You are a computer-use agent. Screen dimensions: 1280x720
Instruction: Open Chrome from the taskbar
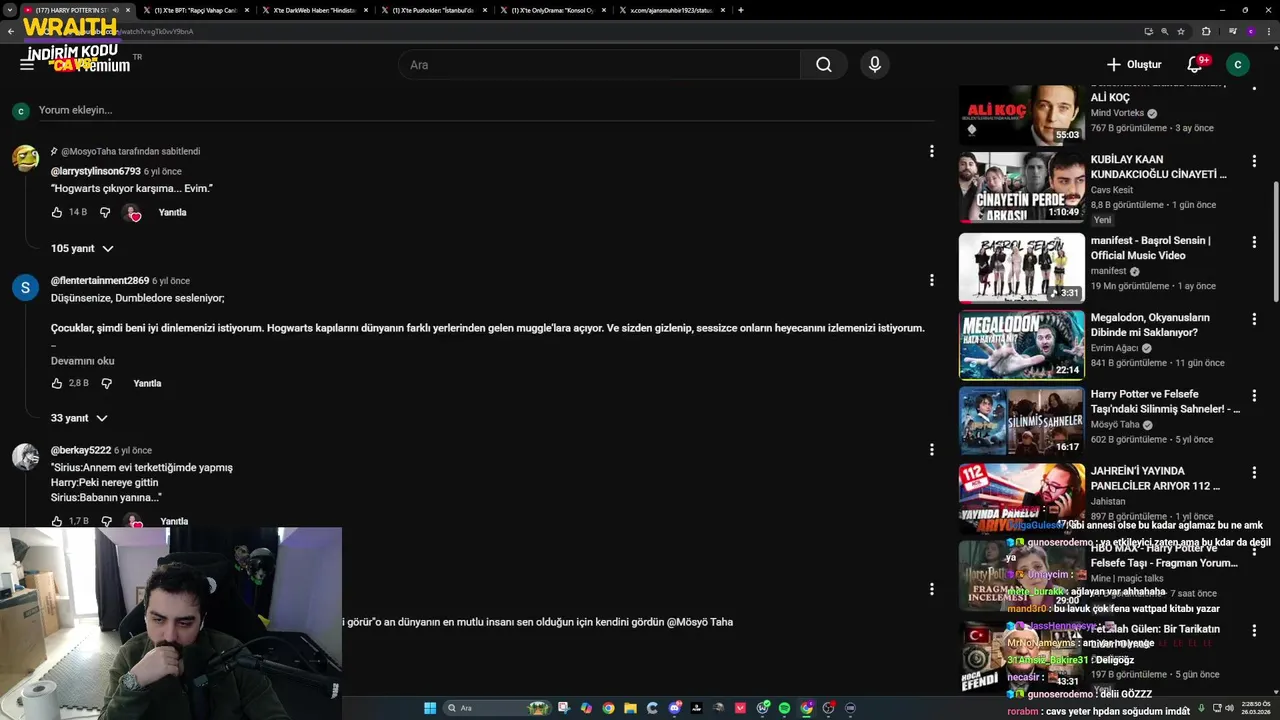pyautogui.click(x=608, y=708)
